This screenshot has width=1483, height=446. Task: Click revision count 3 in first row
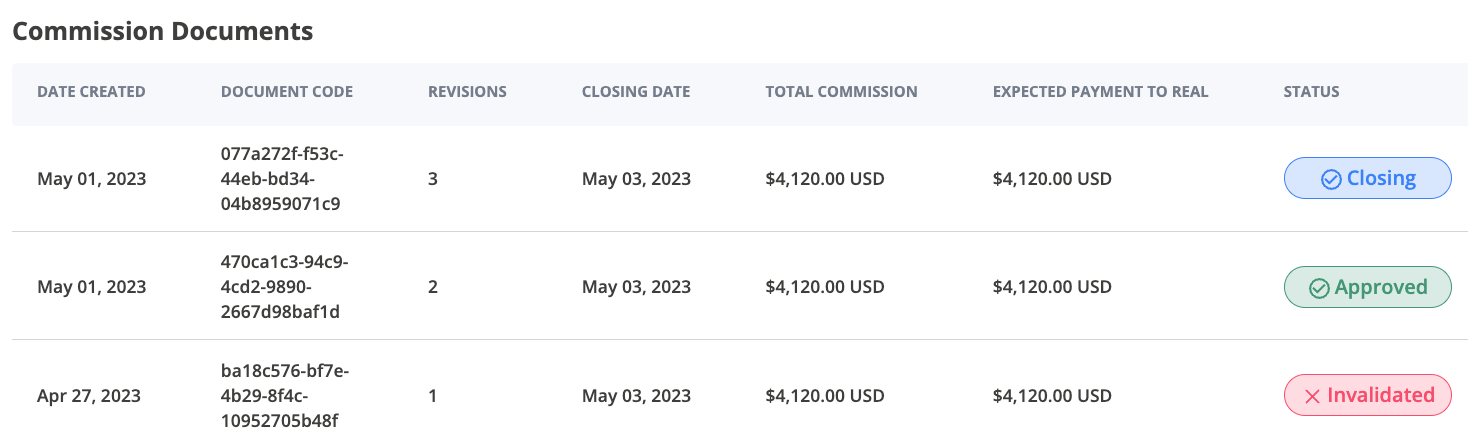pos(433,179)
